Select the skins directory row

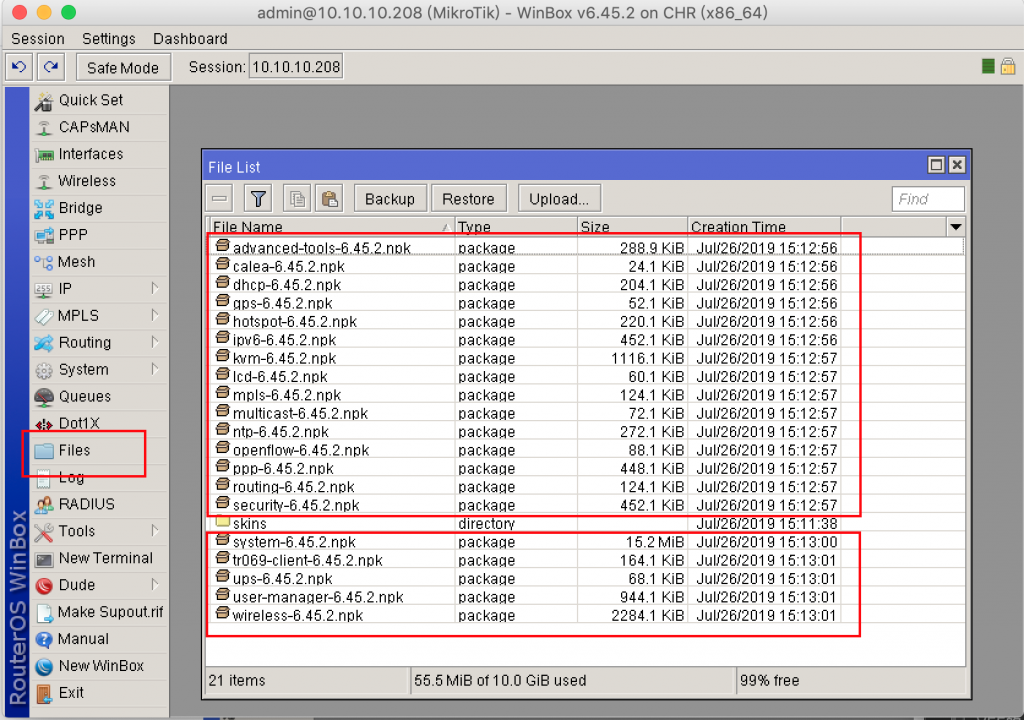pyautogui.click(x=585, y=523)
